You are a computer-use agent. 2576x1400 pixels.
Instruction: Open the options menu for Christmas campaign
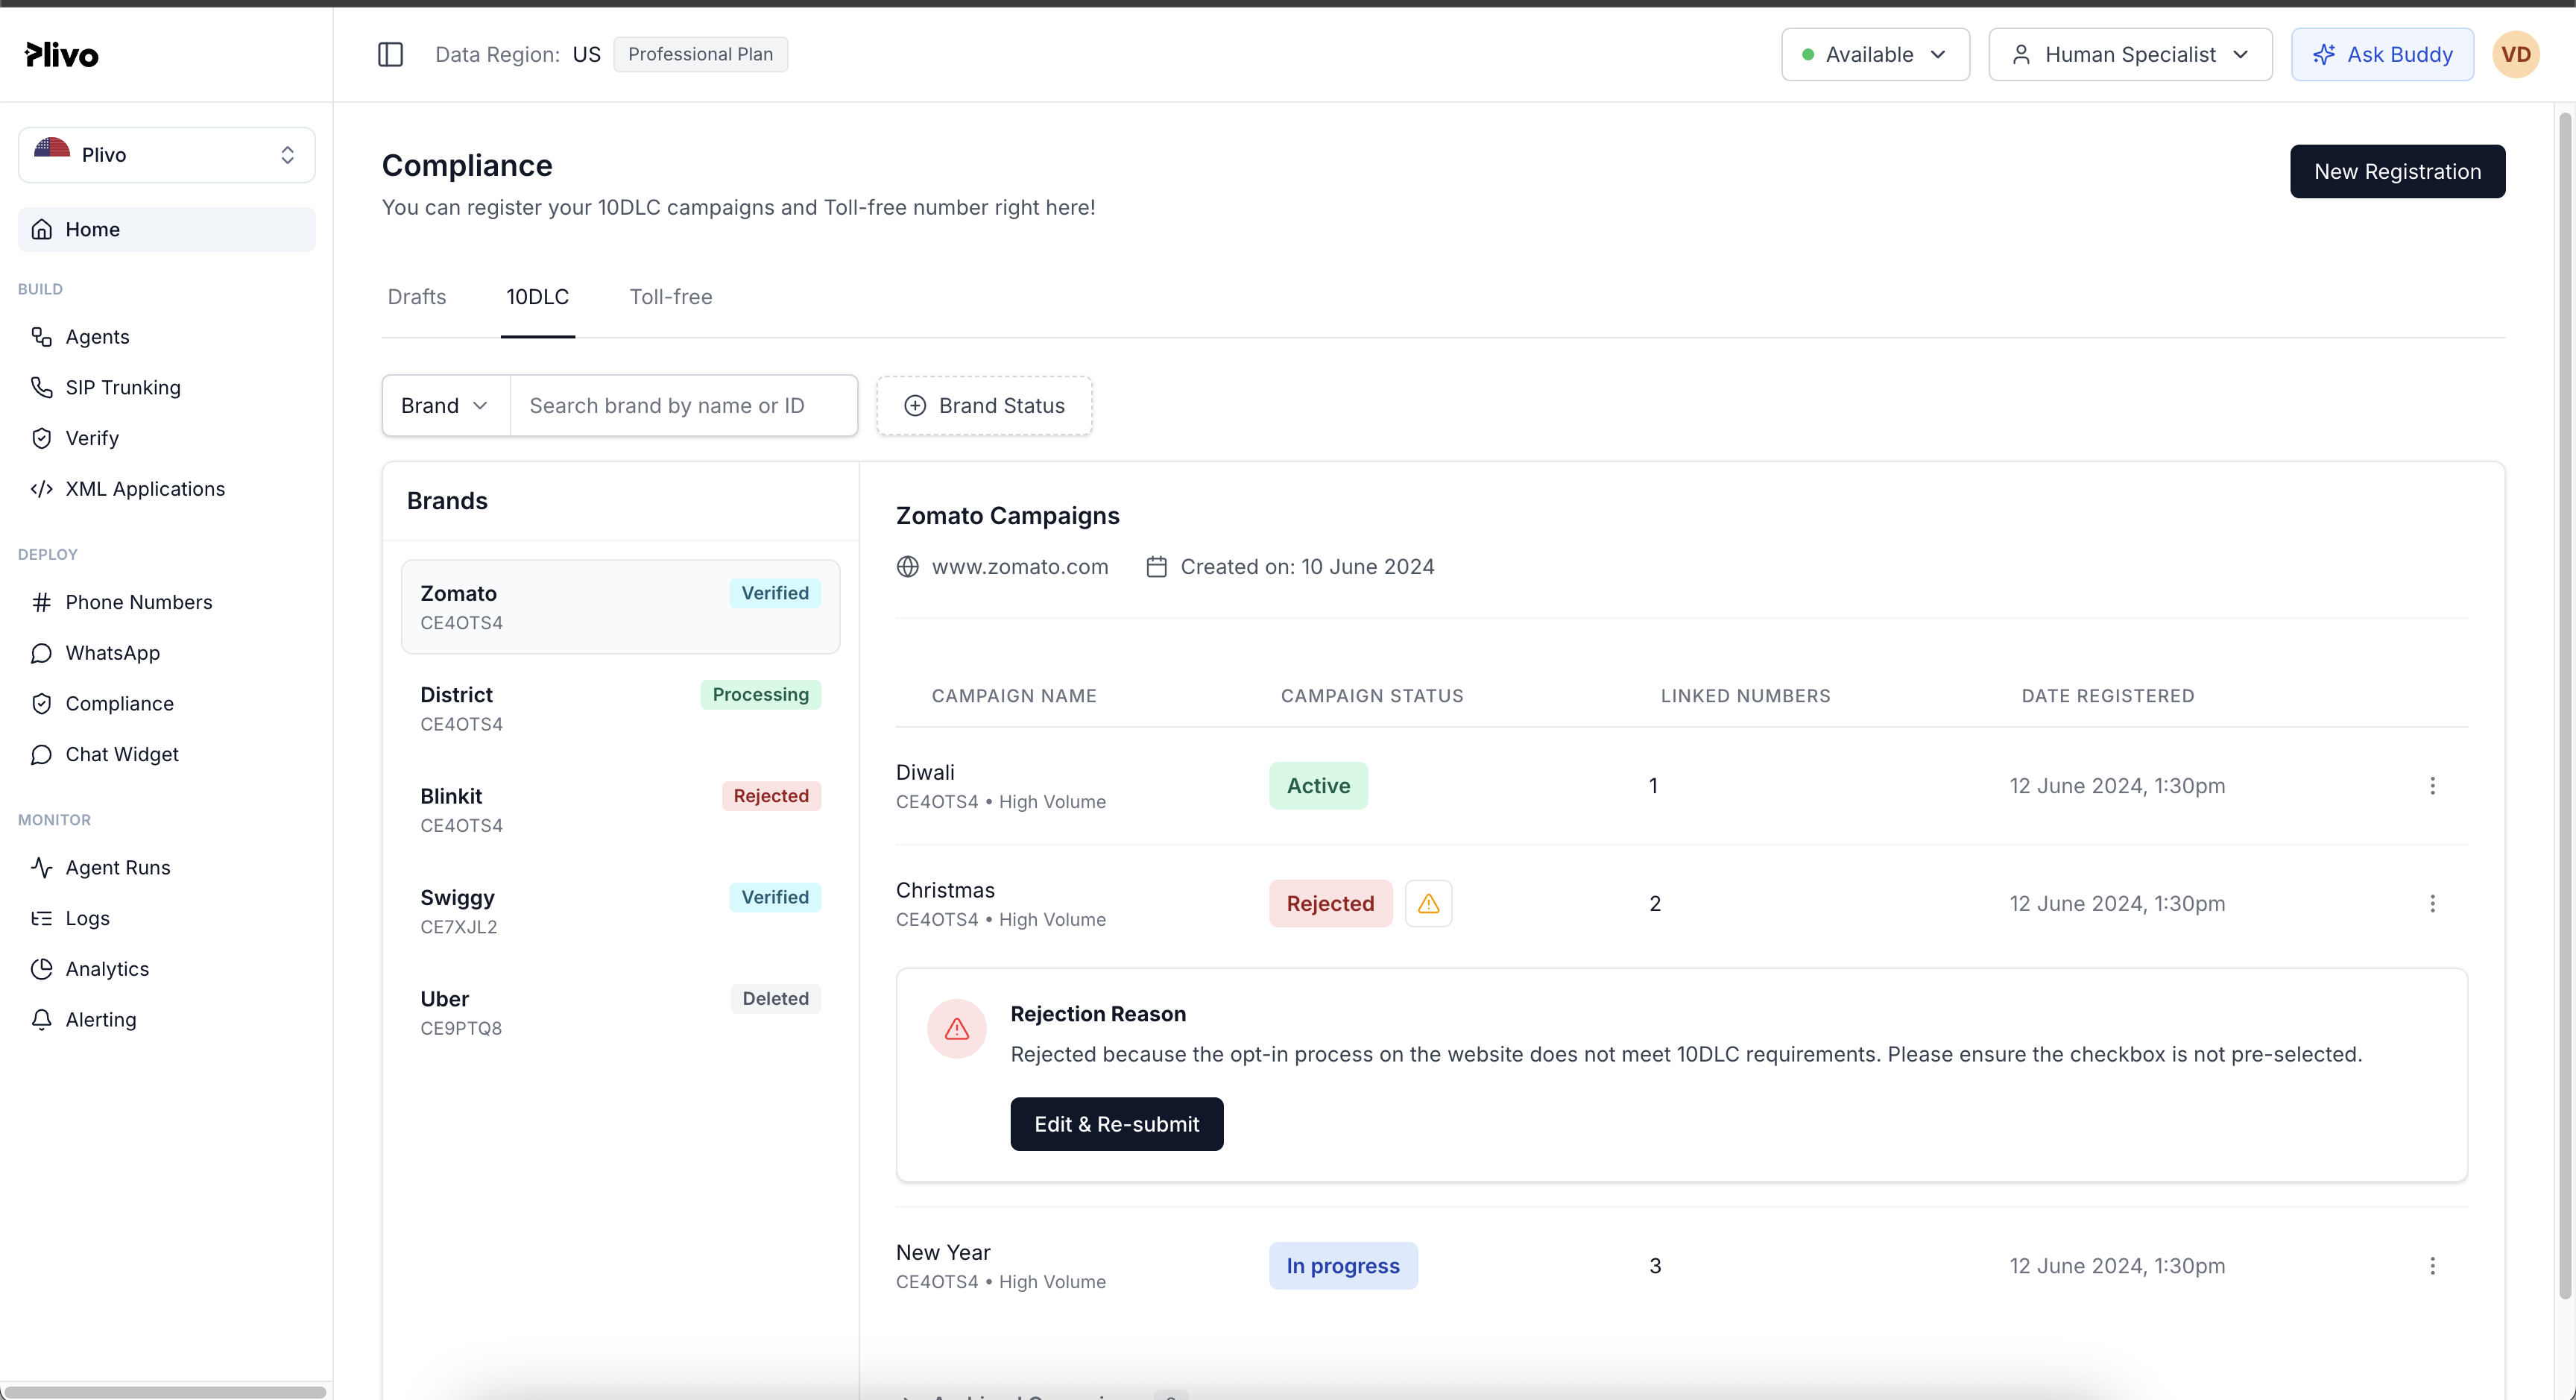[x=2432, y=904]
